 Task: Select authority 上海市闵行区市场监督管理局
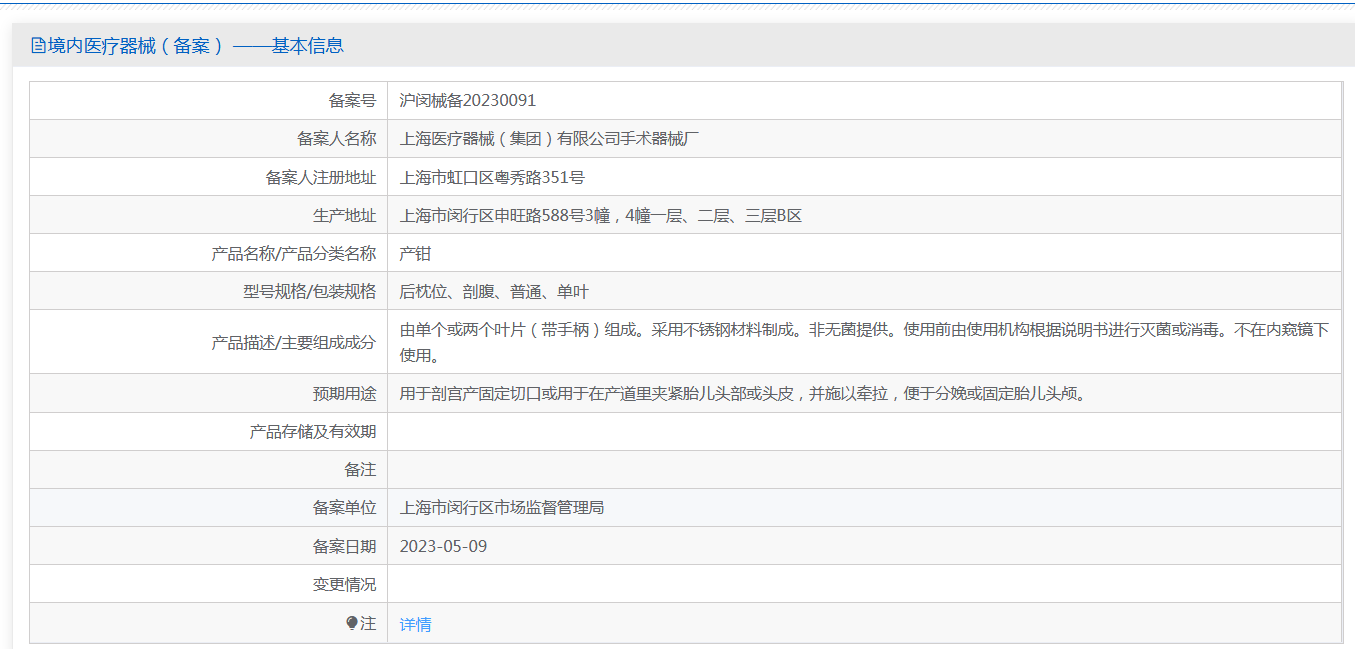501,507
